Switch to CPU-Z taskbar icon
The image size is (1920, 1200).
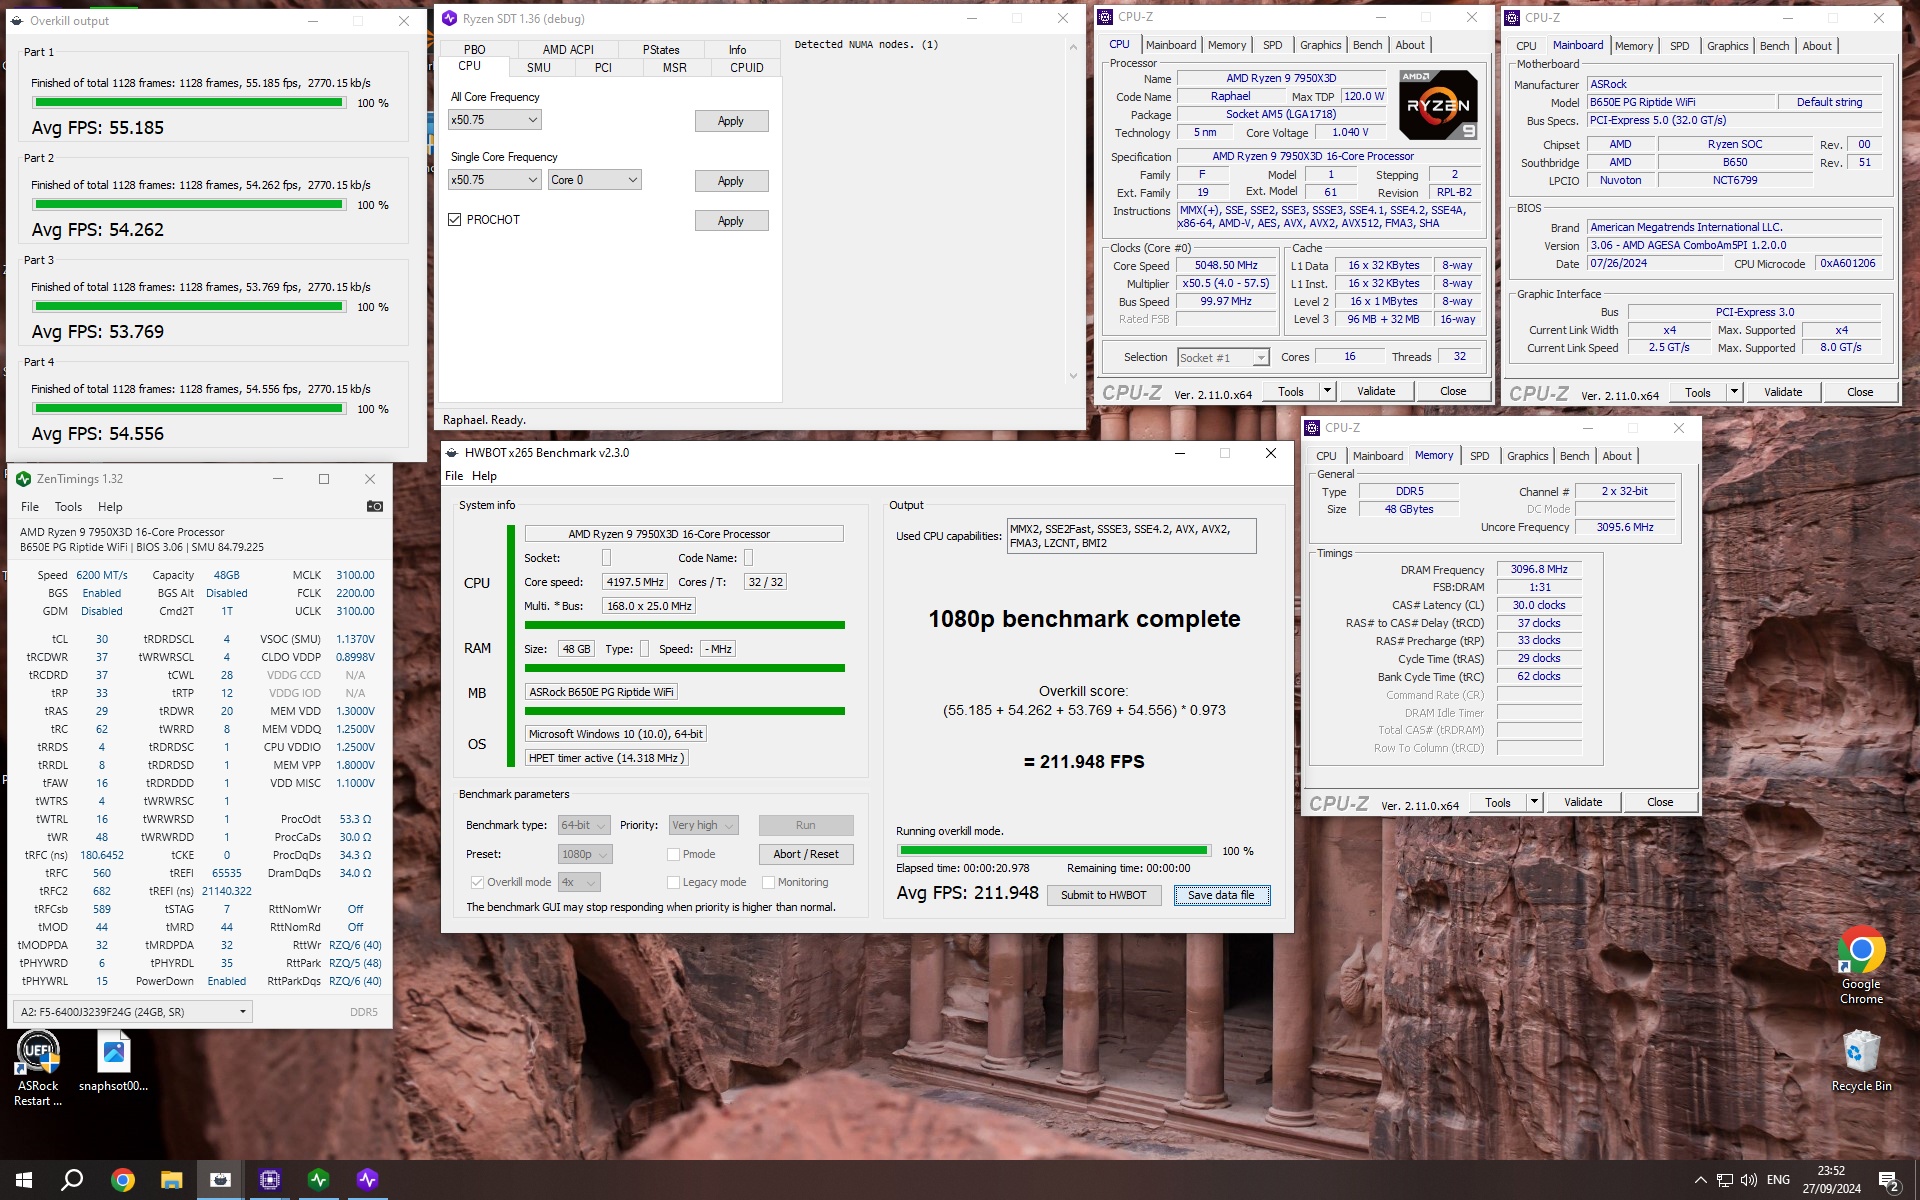[x=269, y=1180]
